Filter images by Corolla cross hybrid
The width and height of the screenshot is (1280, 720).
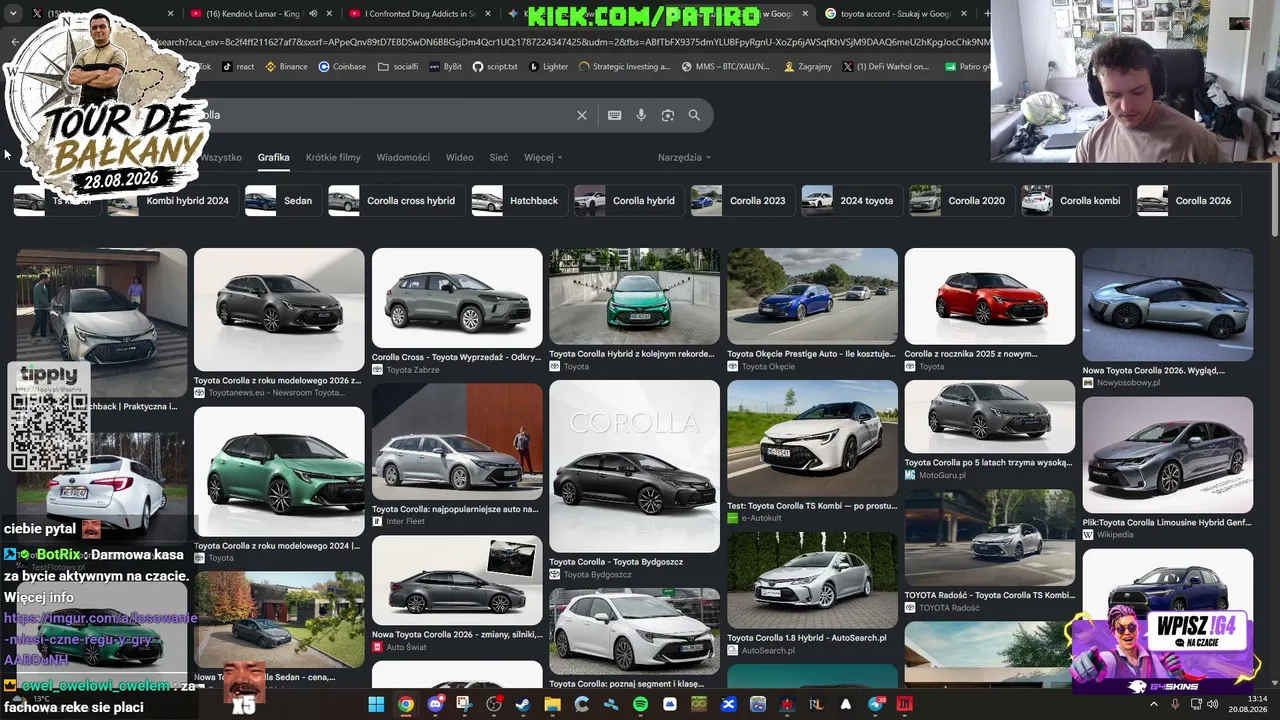396,200
